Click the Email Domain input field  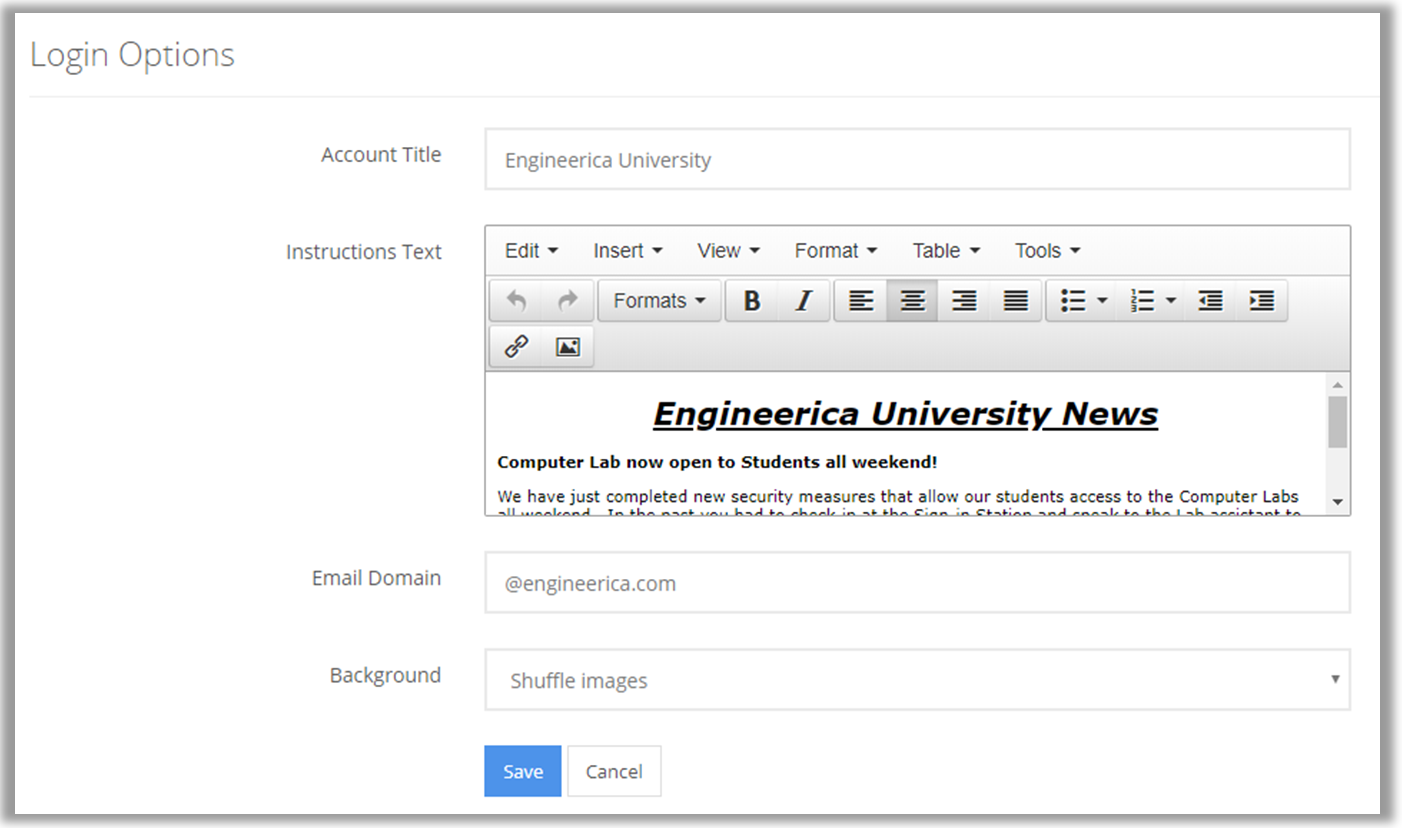(917, 582)
